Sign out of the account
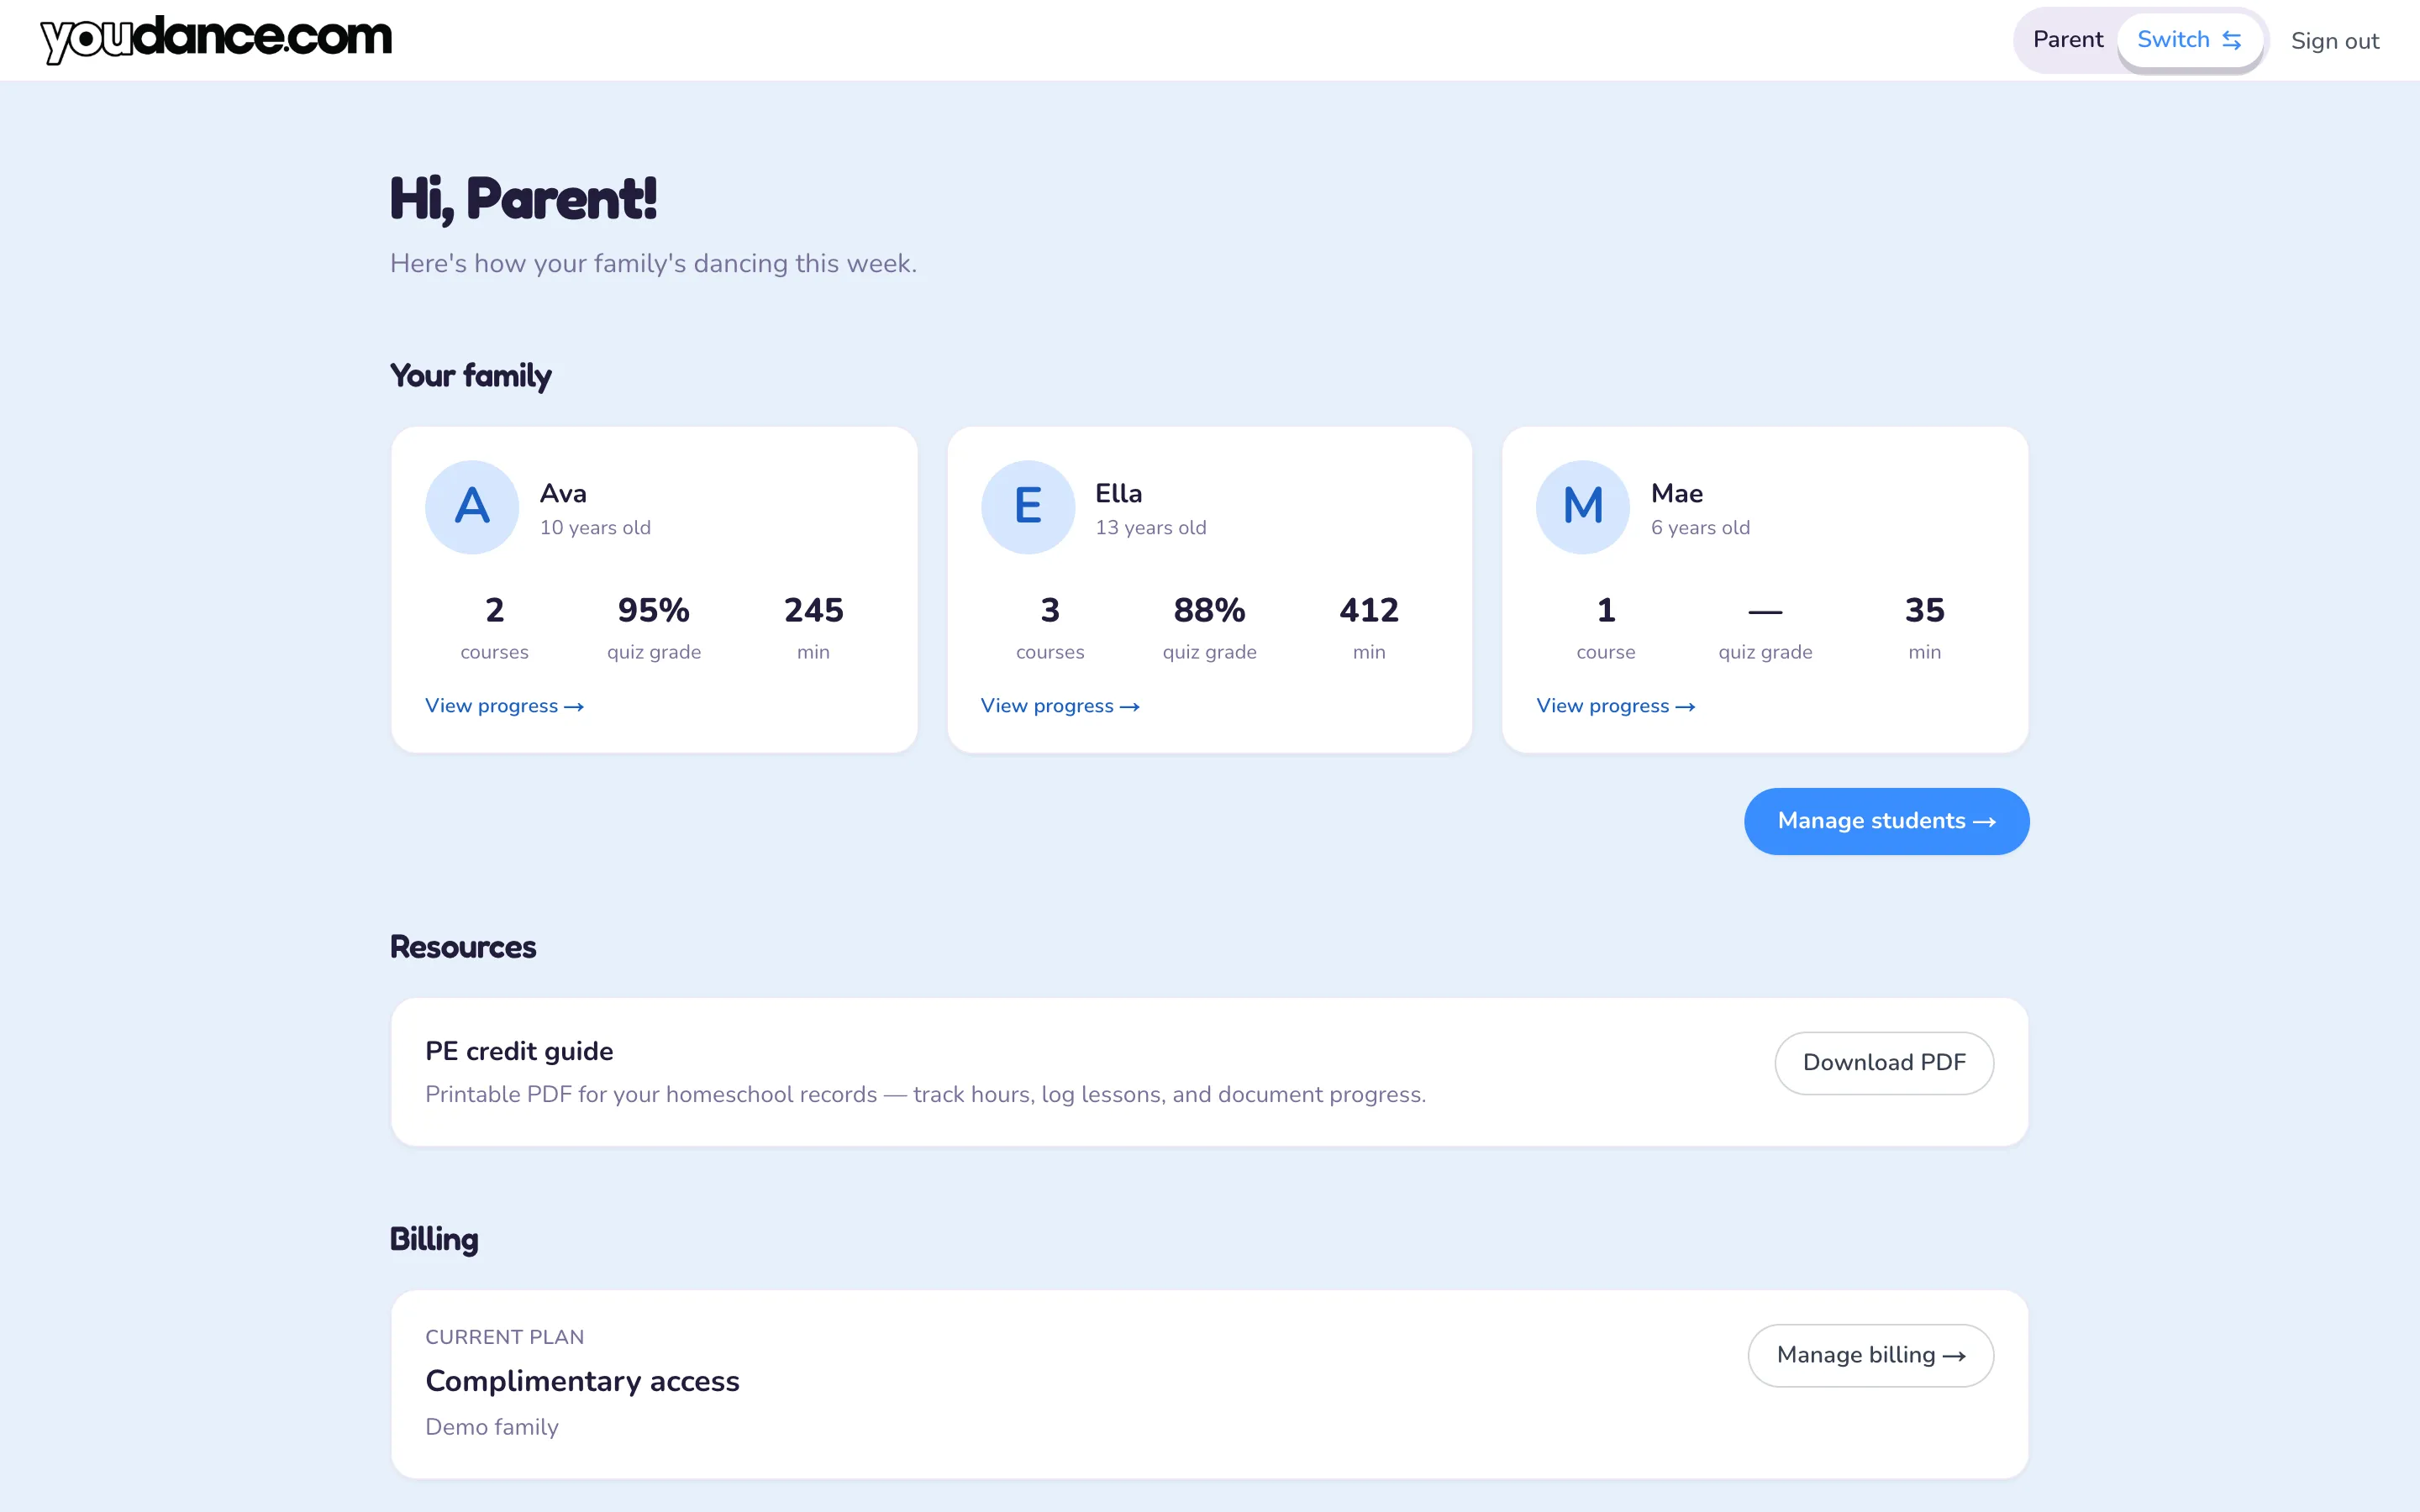Image resolution: width=2420 pixels, height=1512 pixels. pyautogui.click(x=2334, y=41)
